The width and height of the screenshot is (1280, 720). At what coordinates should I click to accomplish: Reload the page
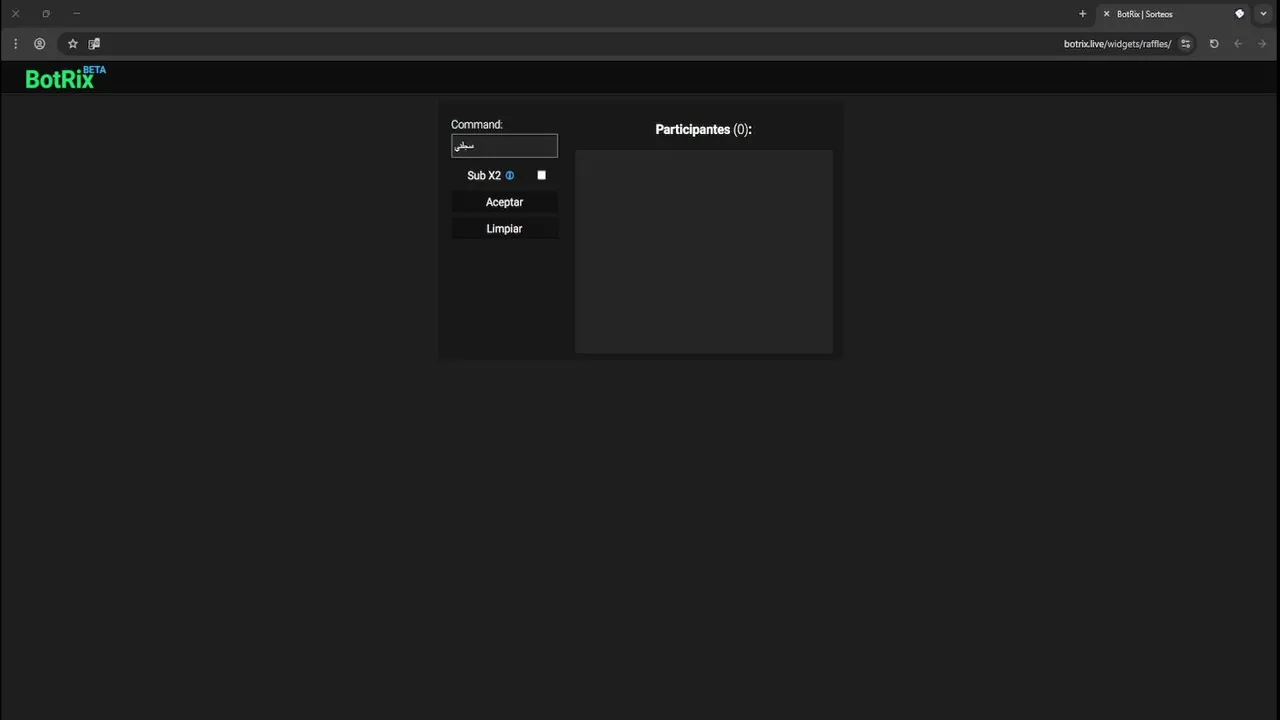coord(1214,44)
